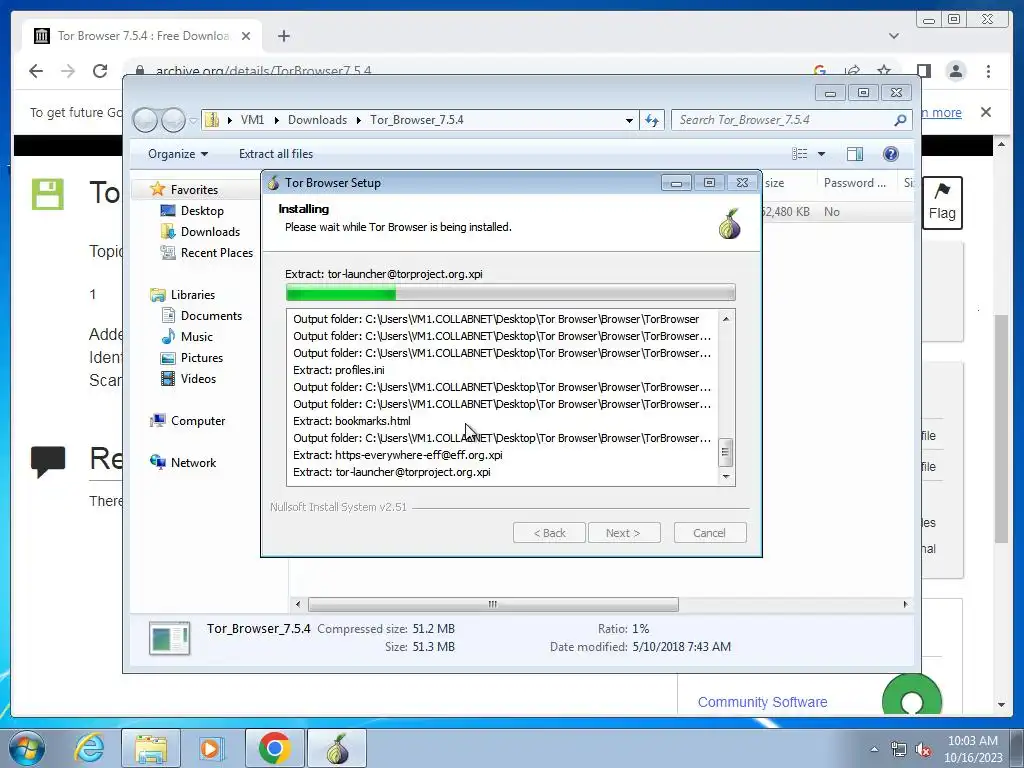The height and width of the screenshot is (768, 1024).
Task: Show hidden tray icons arrow
Action: pos(874,750)
